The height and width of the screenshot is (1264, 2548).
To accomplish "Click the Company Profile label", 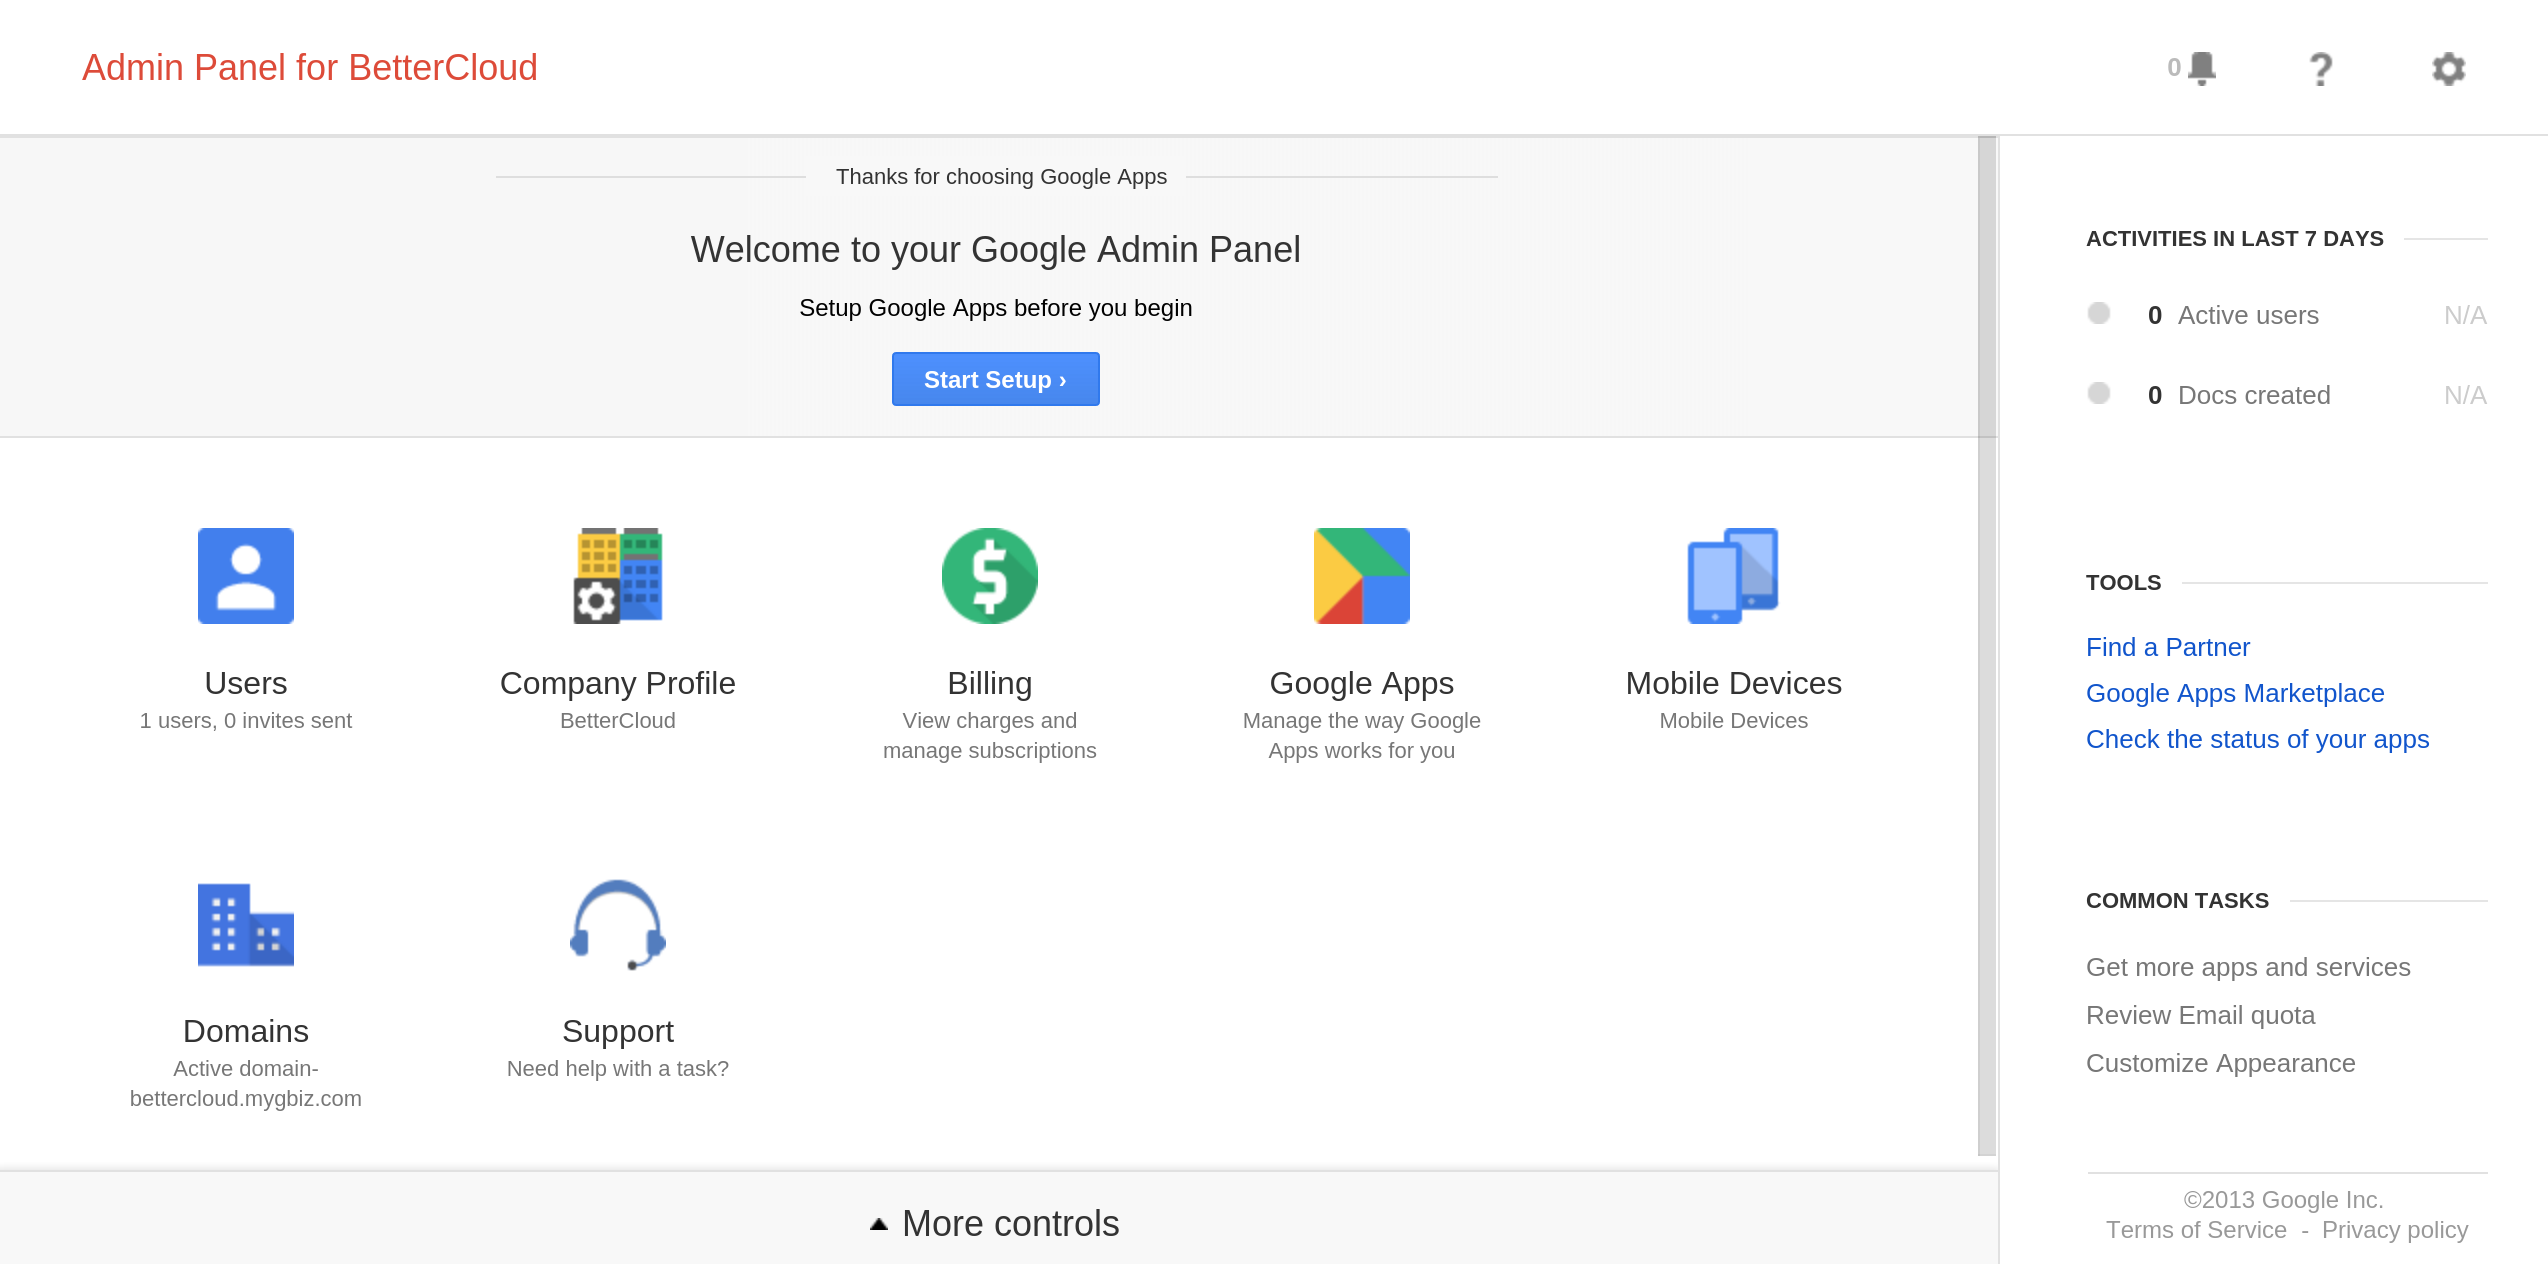I will [x=618, y=683].
